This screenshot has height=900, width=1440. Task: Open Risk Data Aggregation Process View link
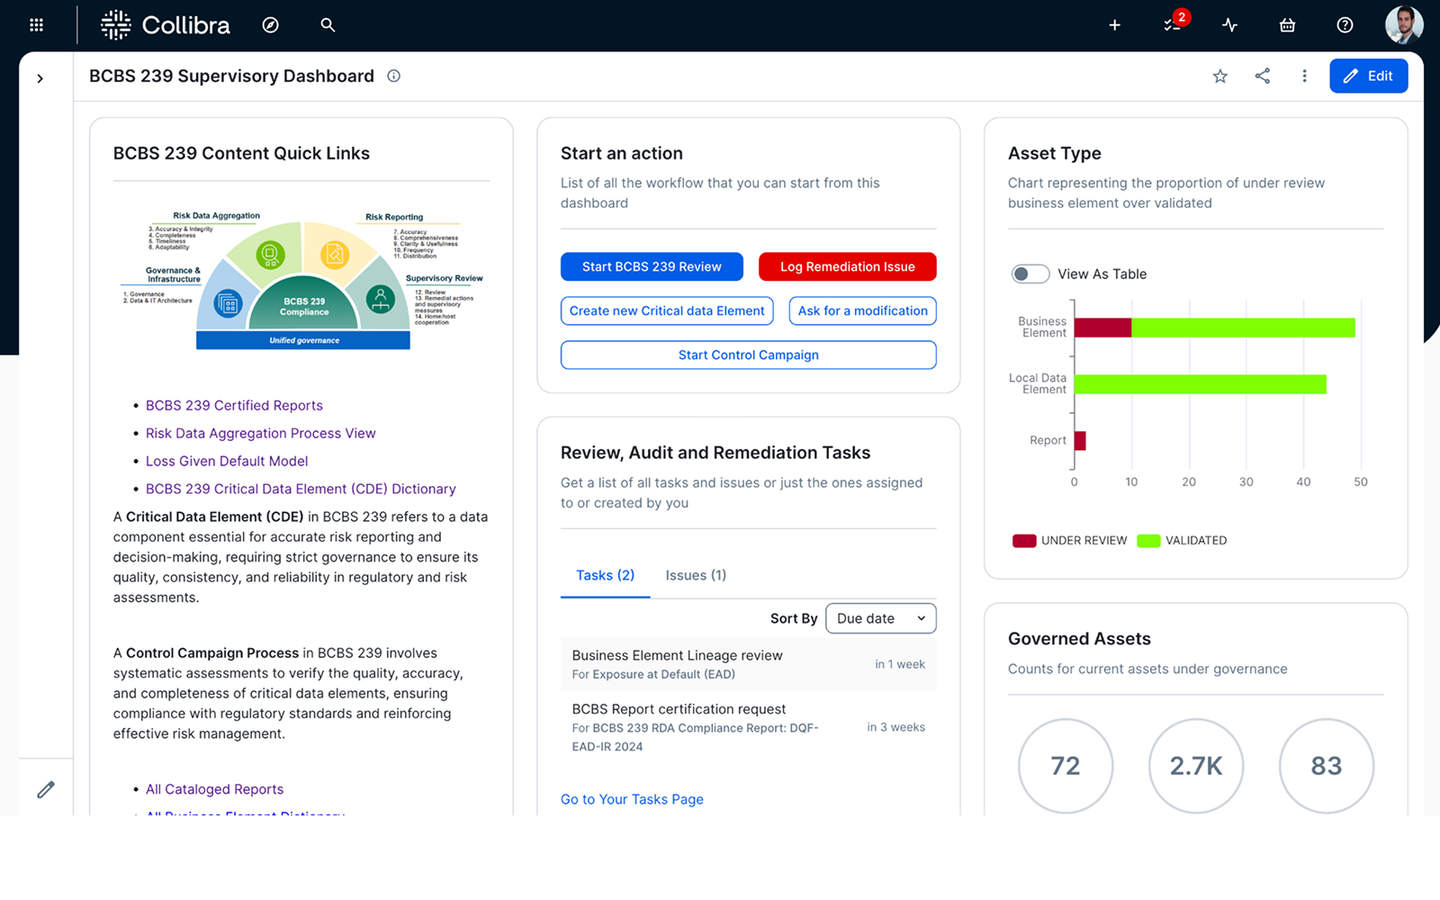click(x=261, y=433)
